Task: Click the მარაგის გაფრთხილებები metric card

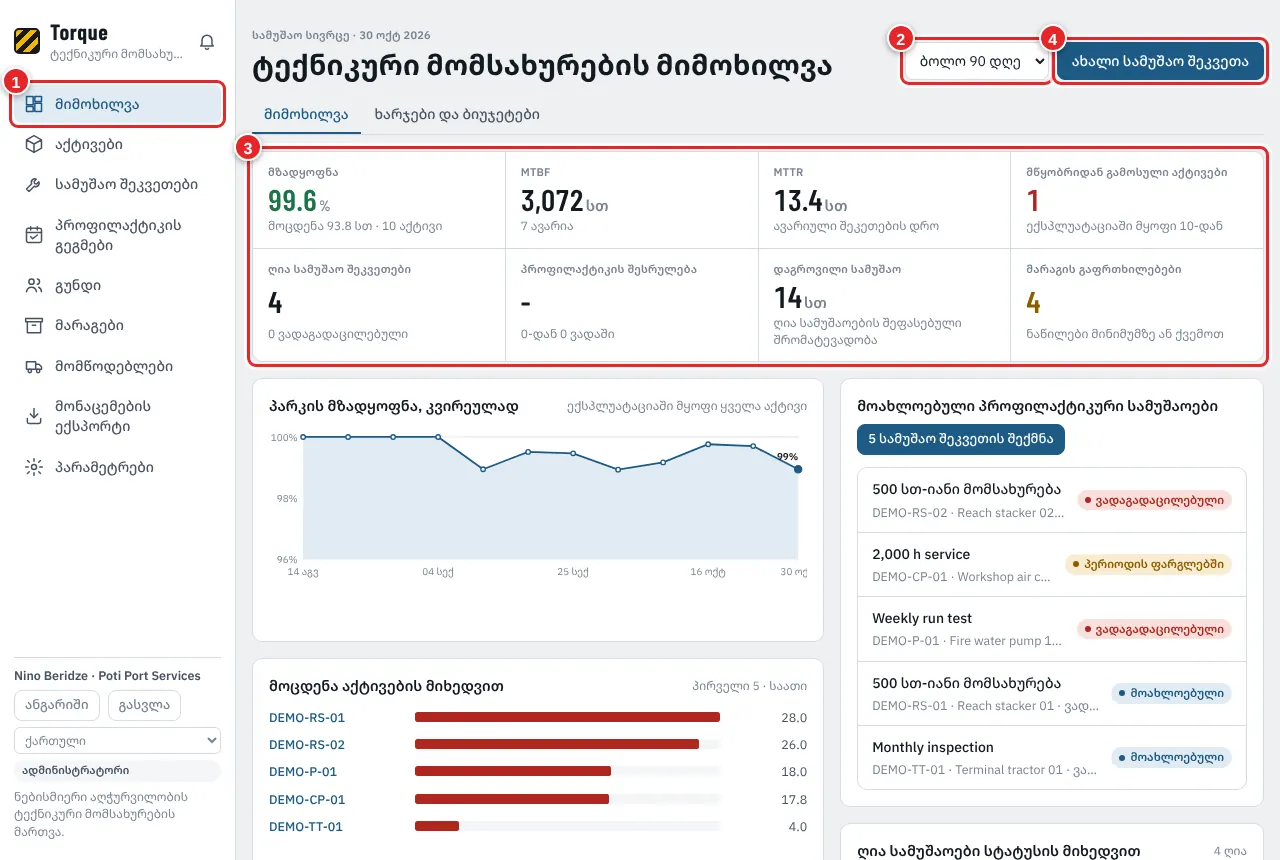Action: click(1138, 305)
